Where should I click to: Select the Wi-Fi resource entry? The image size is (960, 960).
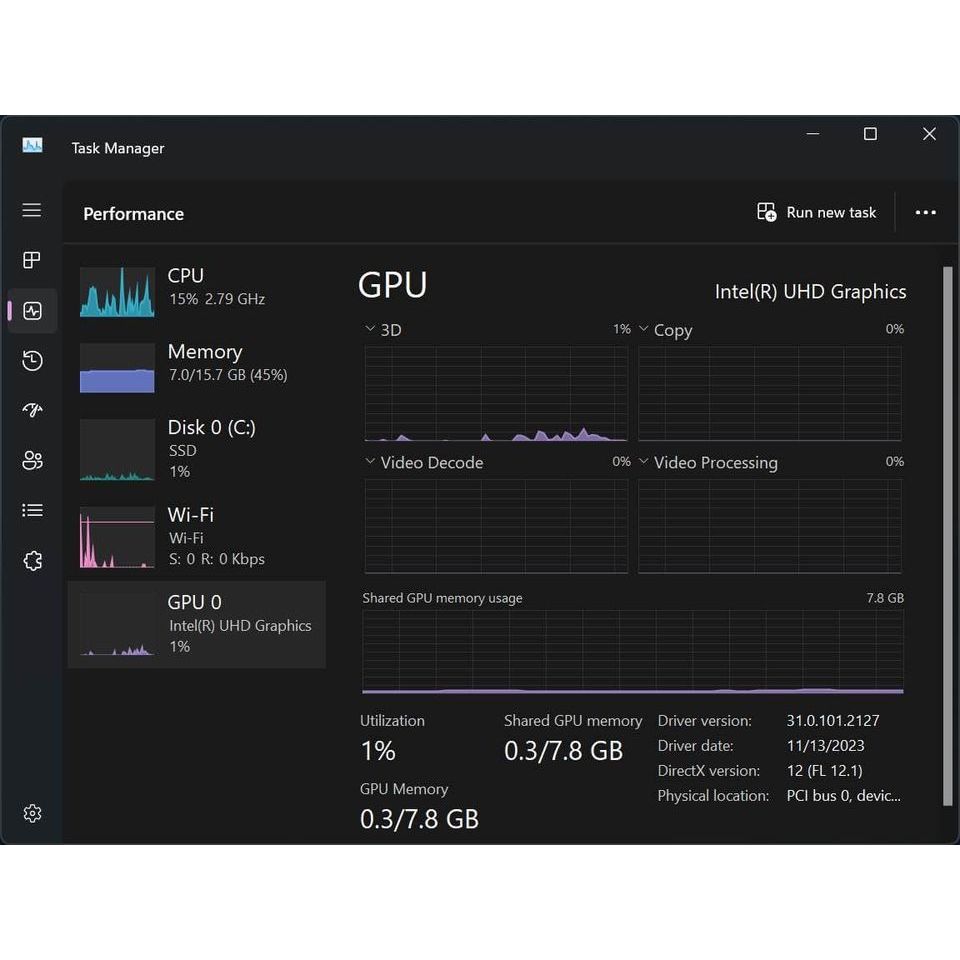[x=196, y=536]
